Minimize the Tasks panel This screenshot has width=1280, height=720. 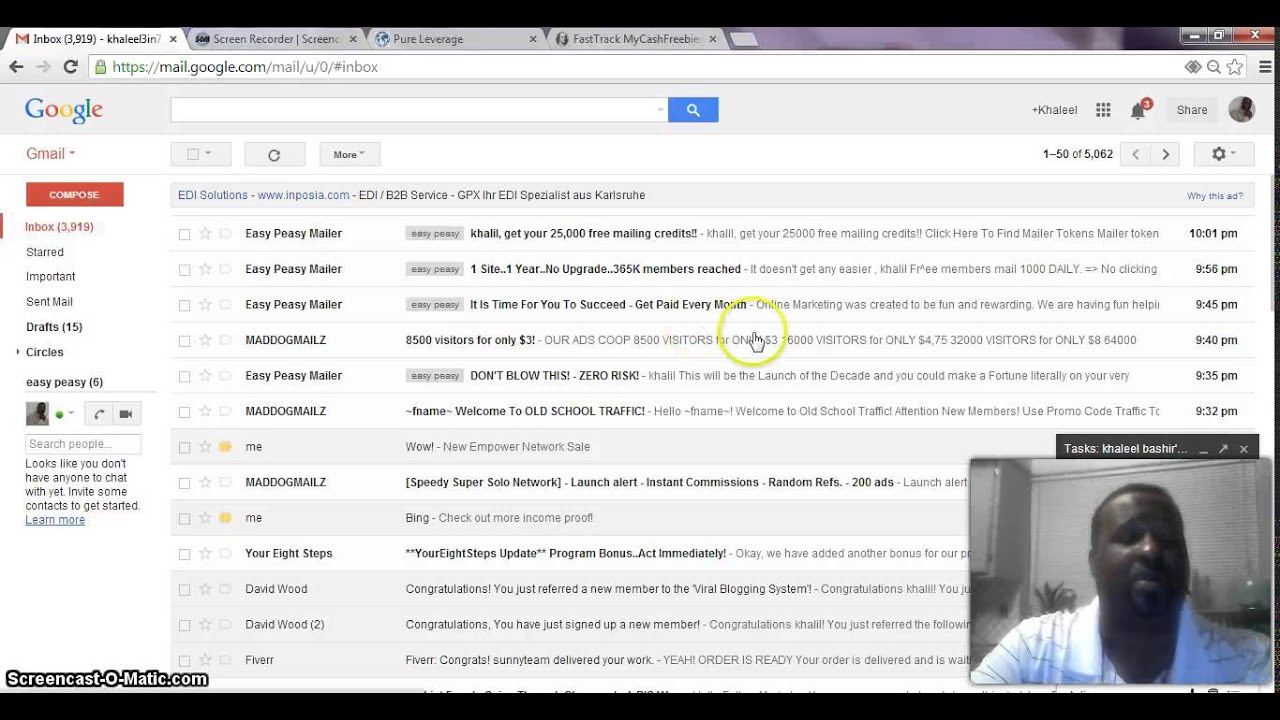point(1203,449)
